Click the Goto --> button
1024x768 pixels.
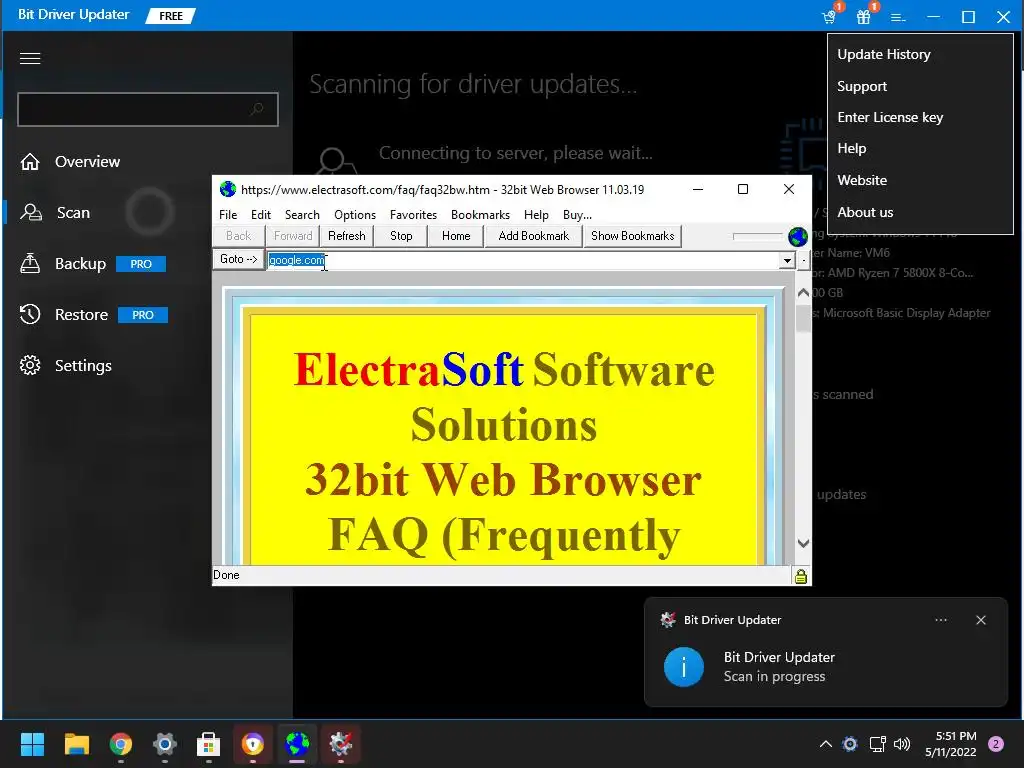(x=238, y=259)
